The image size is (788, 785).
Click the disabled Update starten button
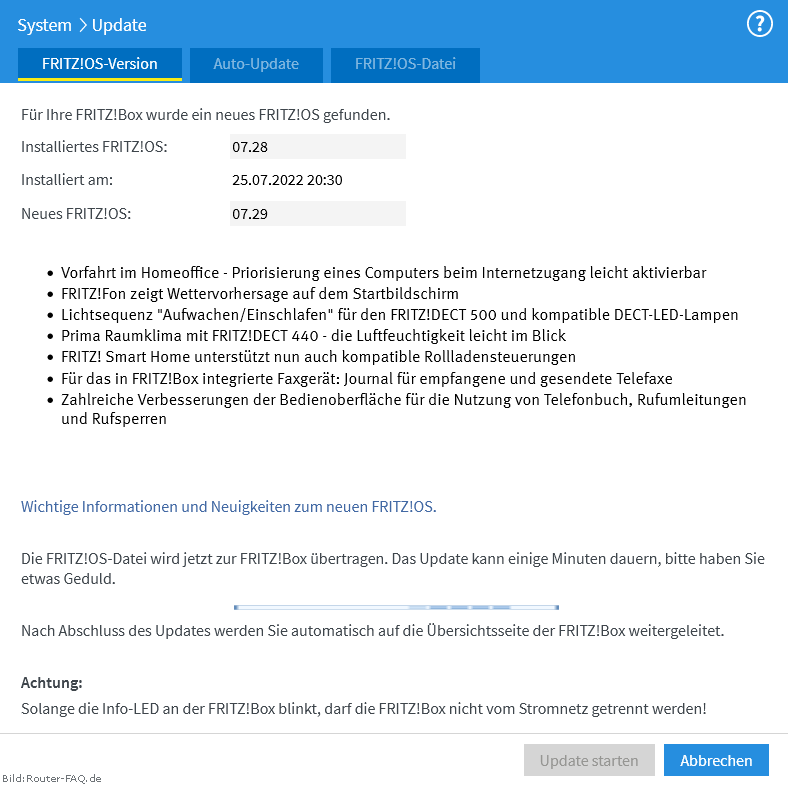tap(589, 760)
